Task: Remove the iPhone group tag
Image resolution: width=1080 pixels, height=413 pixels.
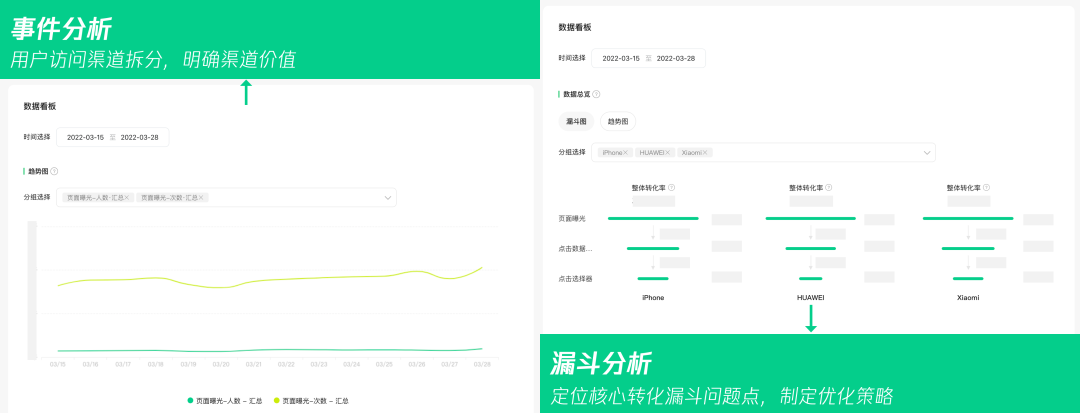Action: tap(625, 153)
